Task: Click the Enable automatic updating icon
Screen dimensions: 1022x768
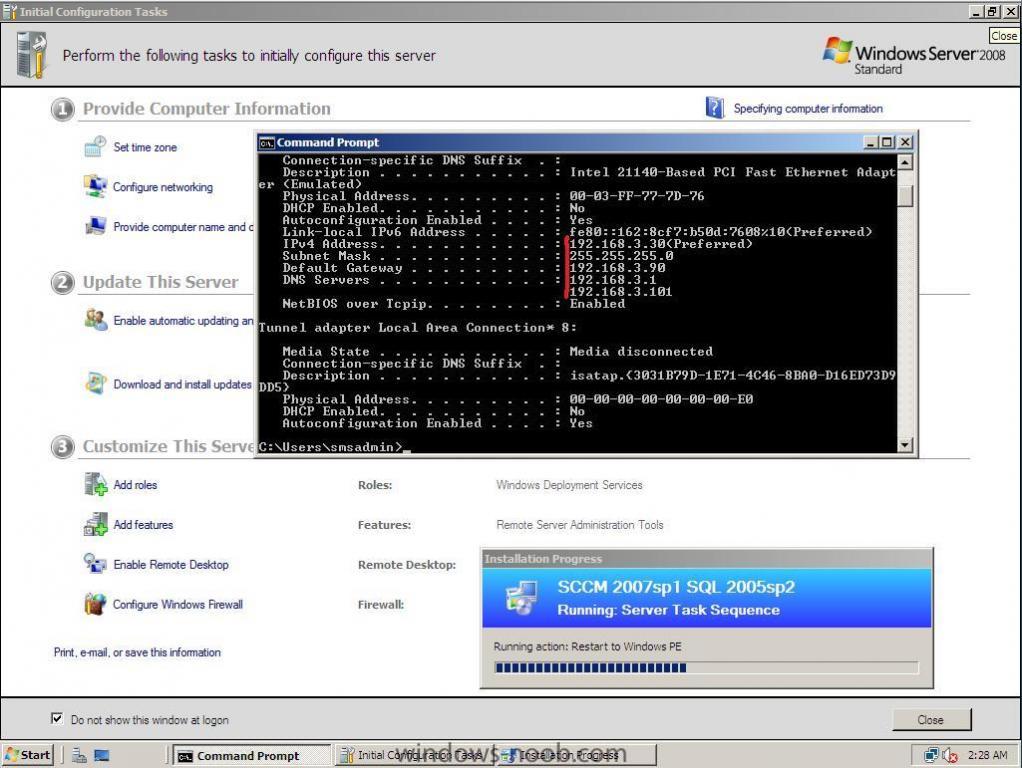Action: pos(96,319)
